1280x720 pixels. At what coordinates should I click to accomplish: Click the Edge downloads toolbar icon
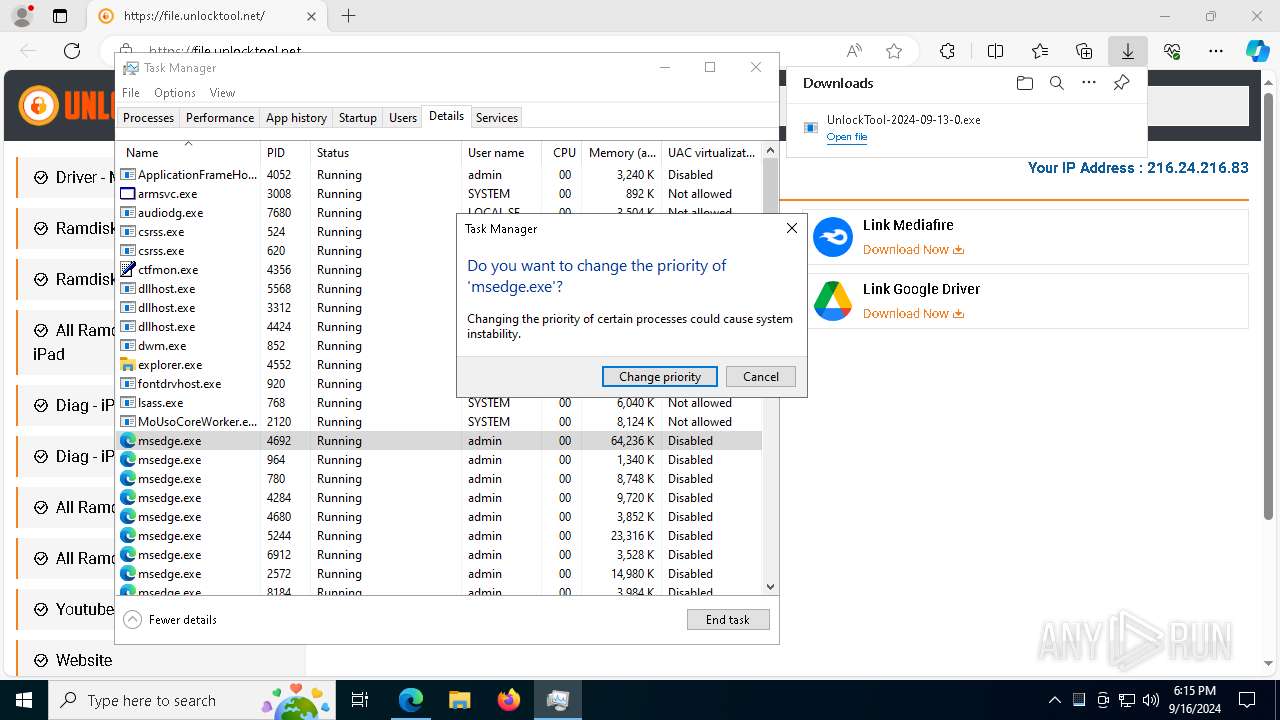click(x=1127, y=51)
